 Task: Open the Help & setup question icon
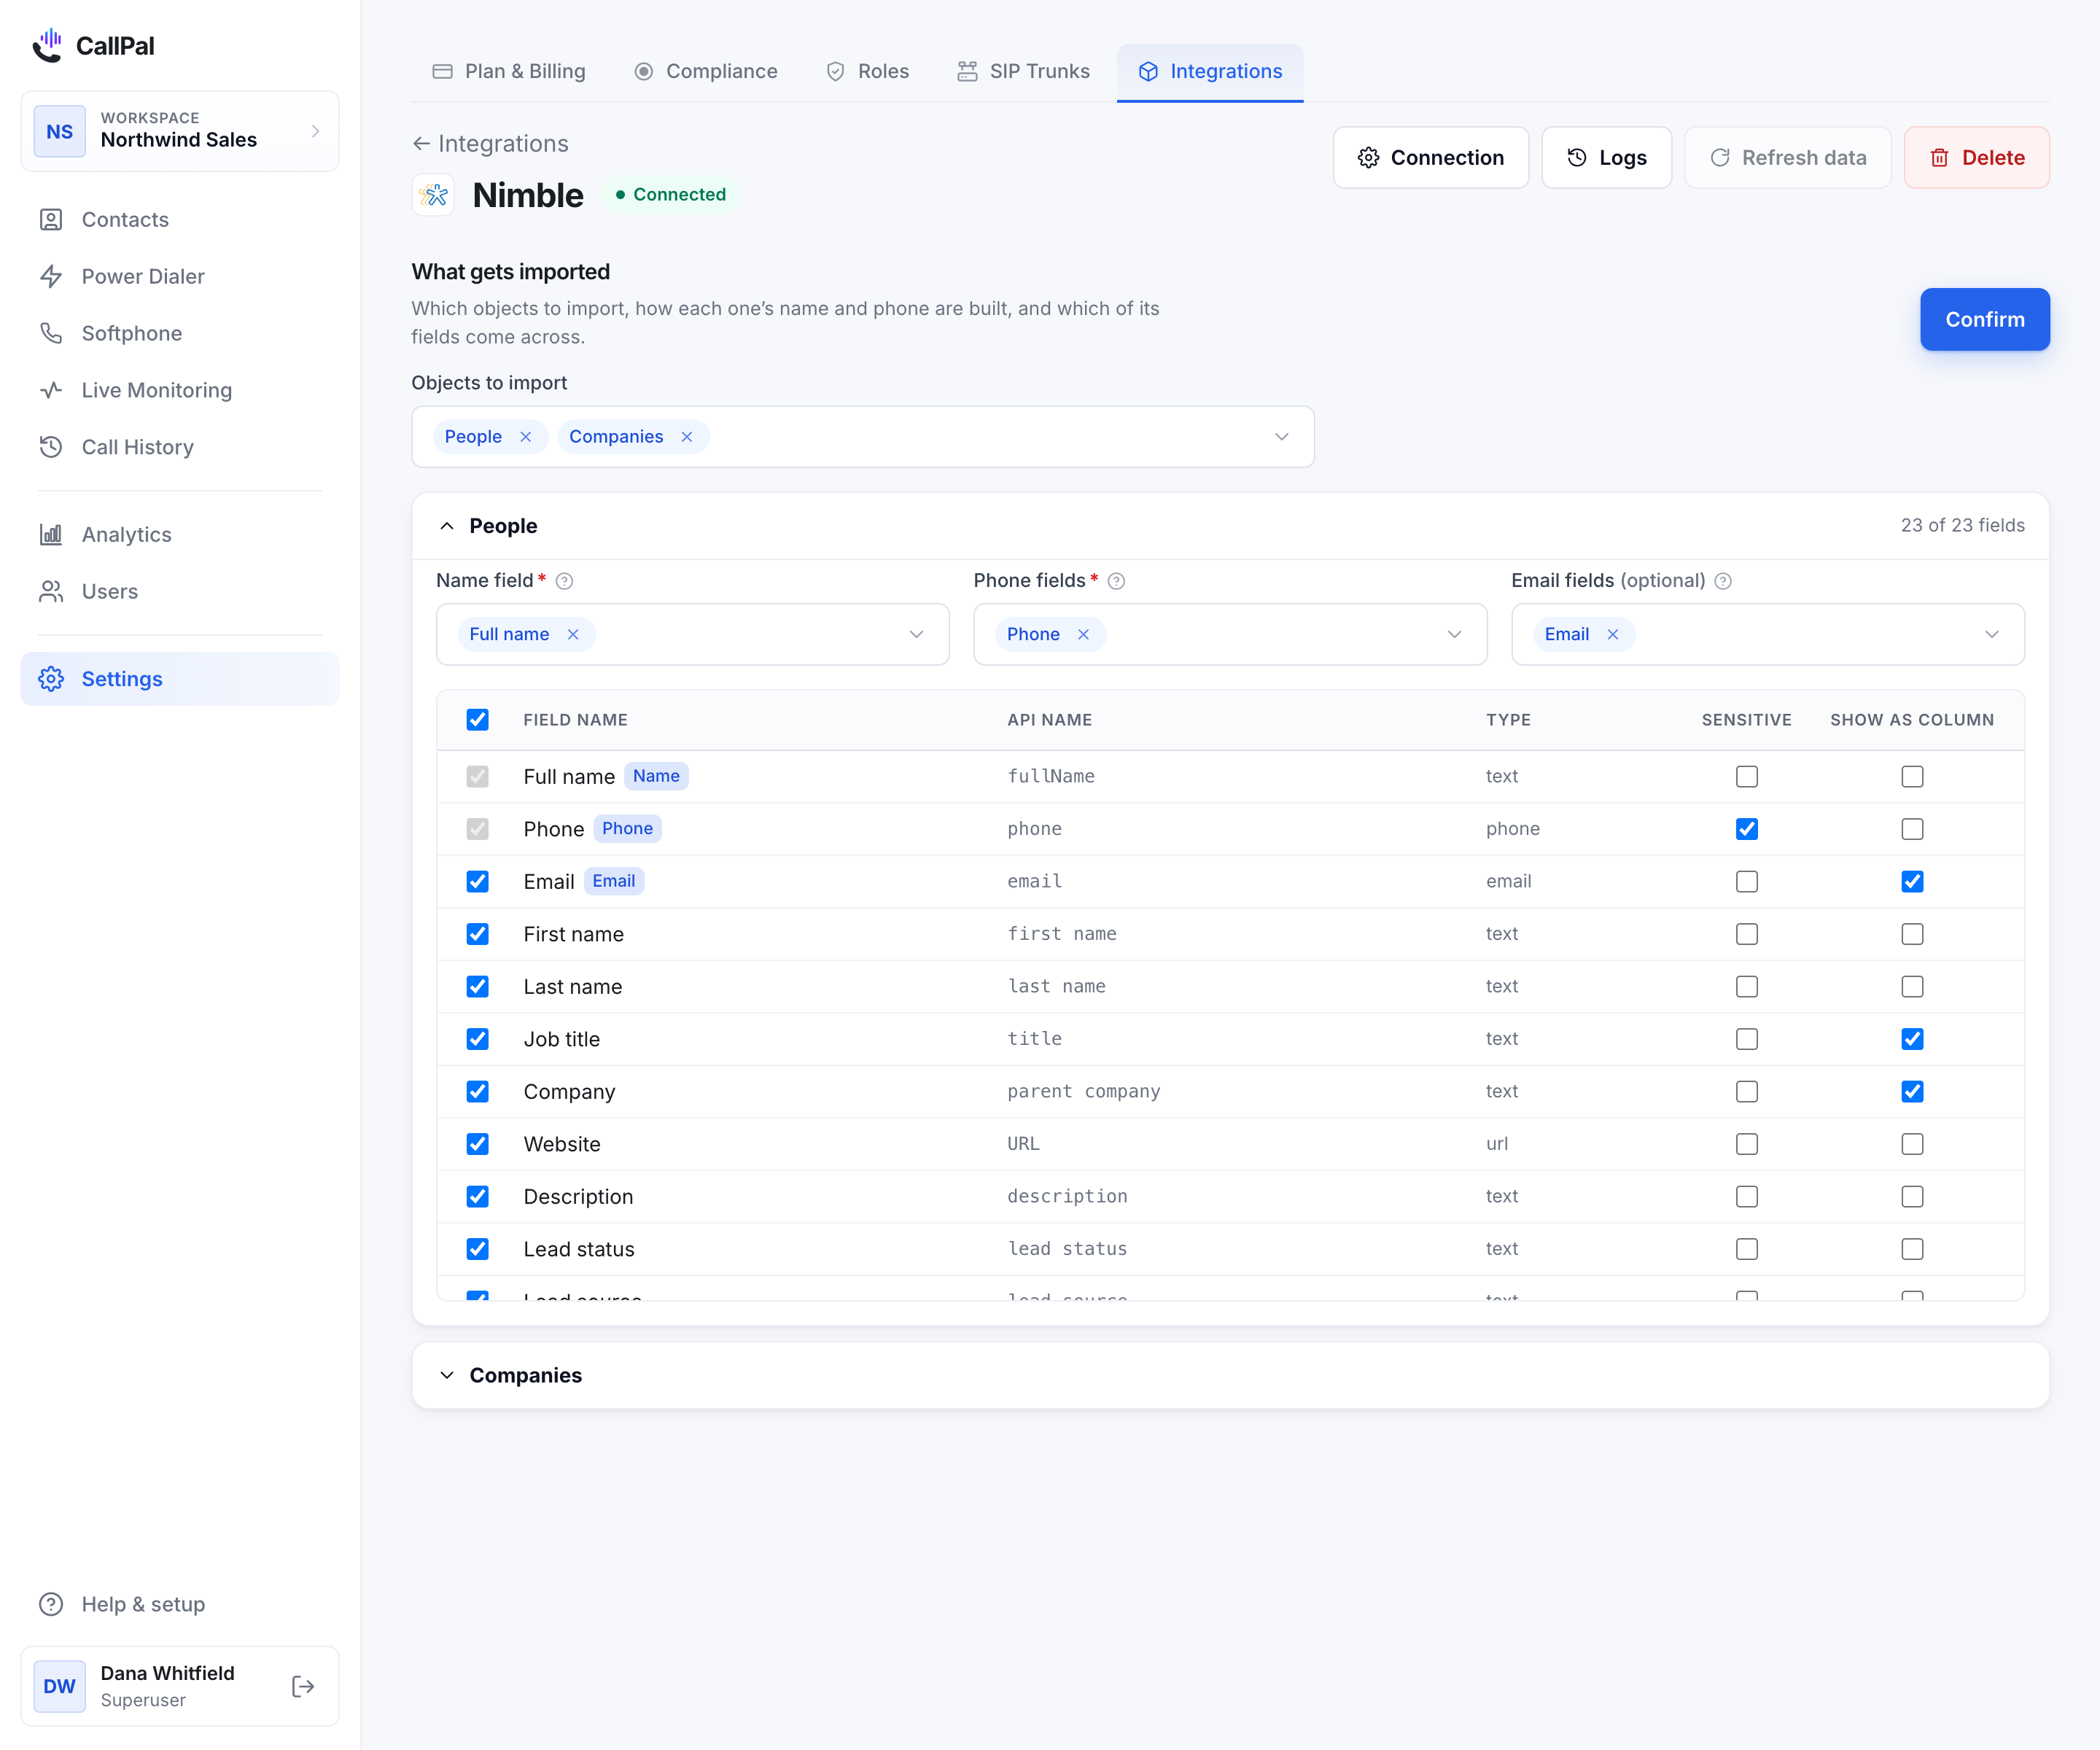51,1604
